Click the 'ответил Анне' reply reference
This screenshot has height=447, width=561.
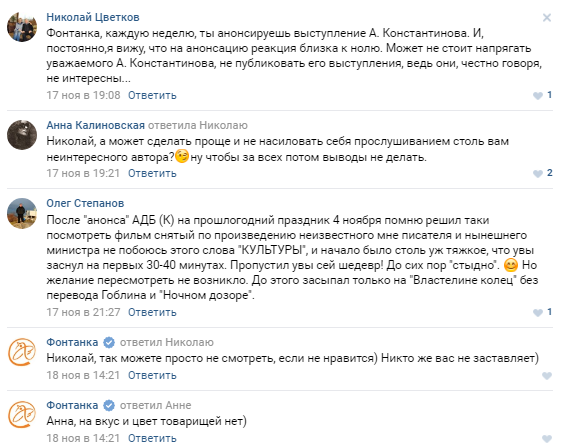[x=155, y=405]
